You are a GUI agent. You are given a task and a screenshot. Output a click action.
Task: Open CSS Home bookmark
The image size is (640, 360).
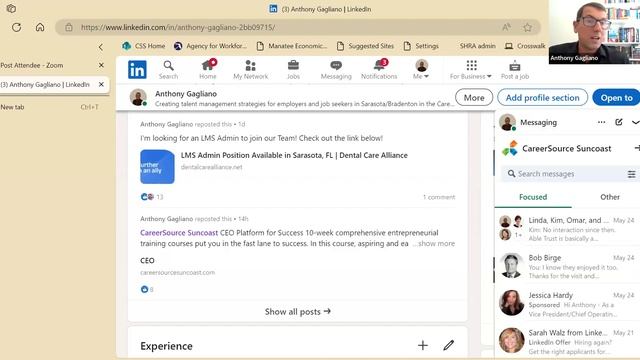click(144, 46)
